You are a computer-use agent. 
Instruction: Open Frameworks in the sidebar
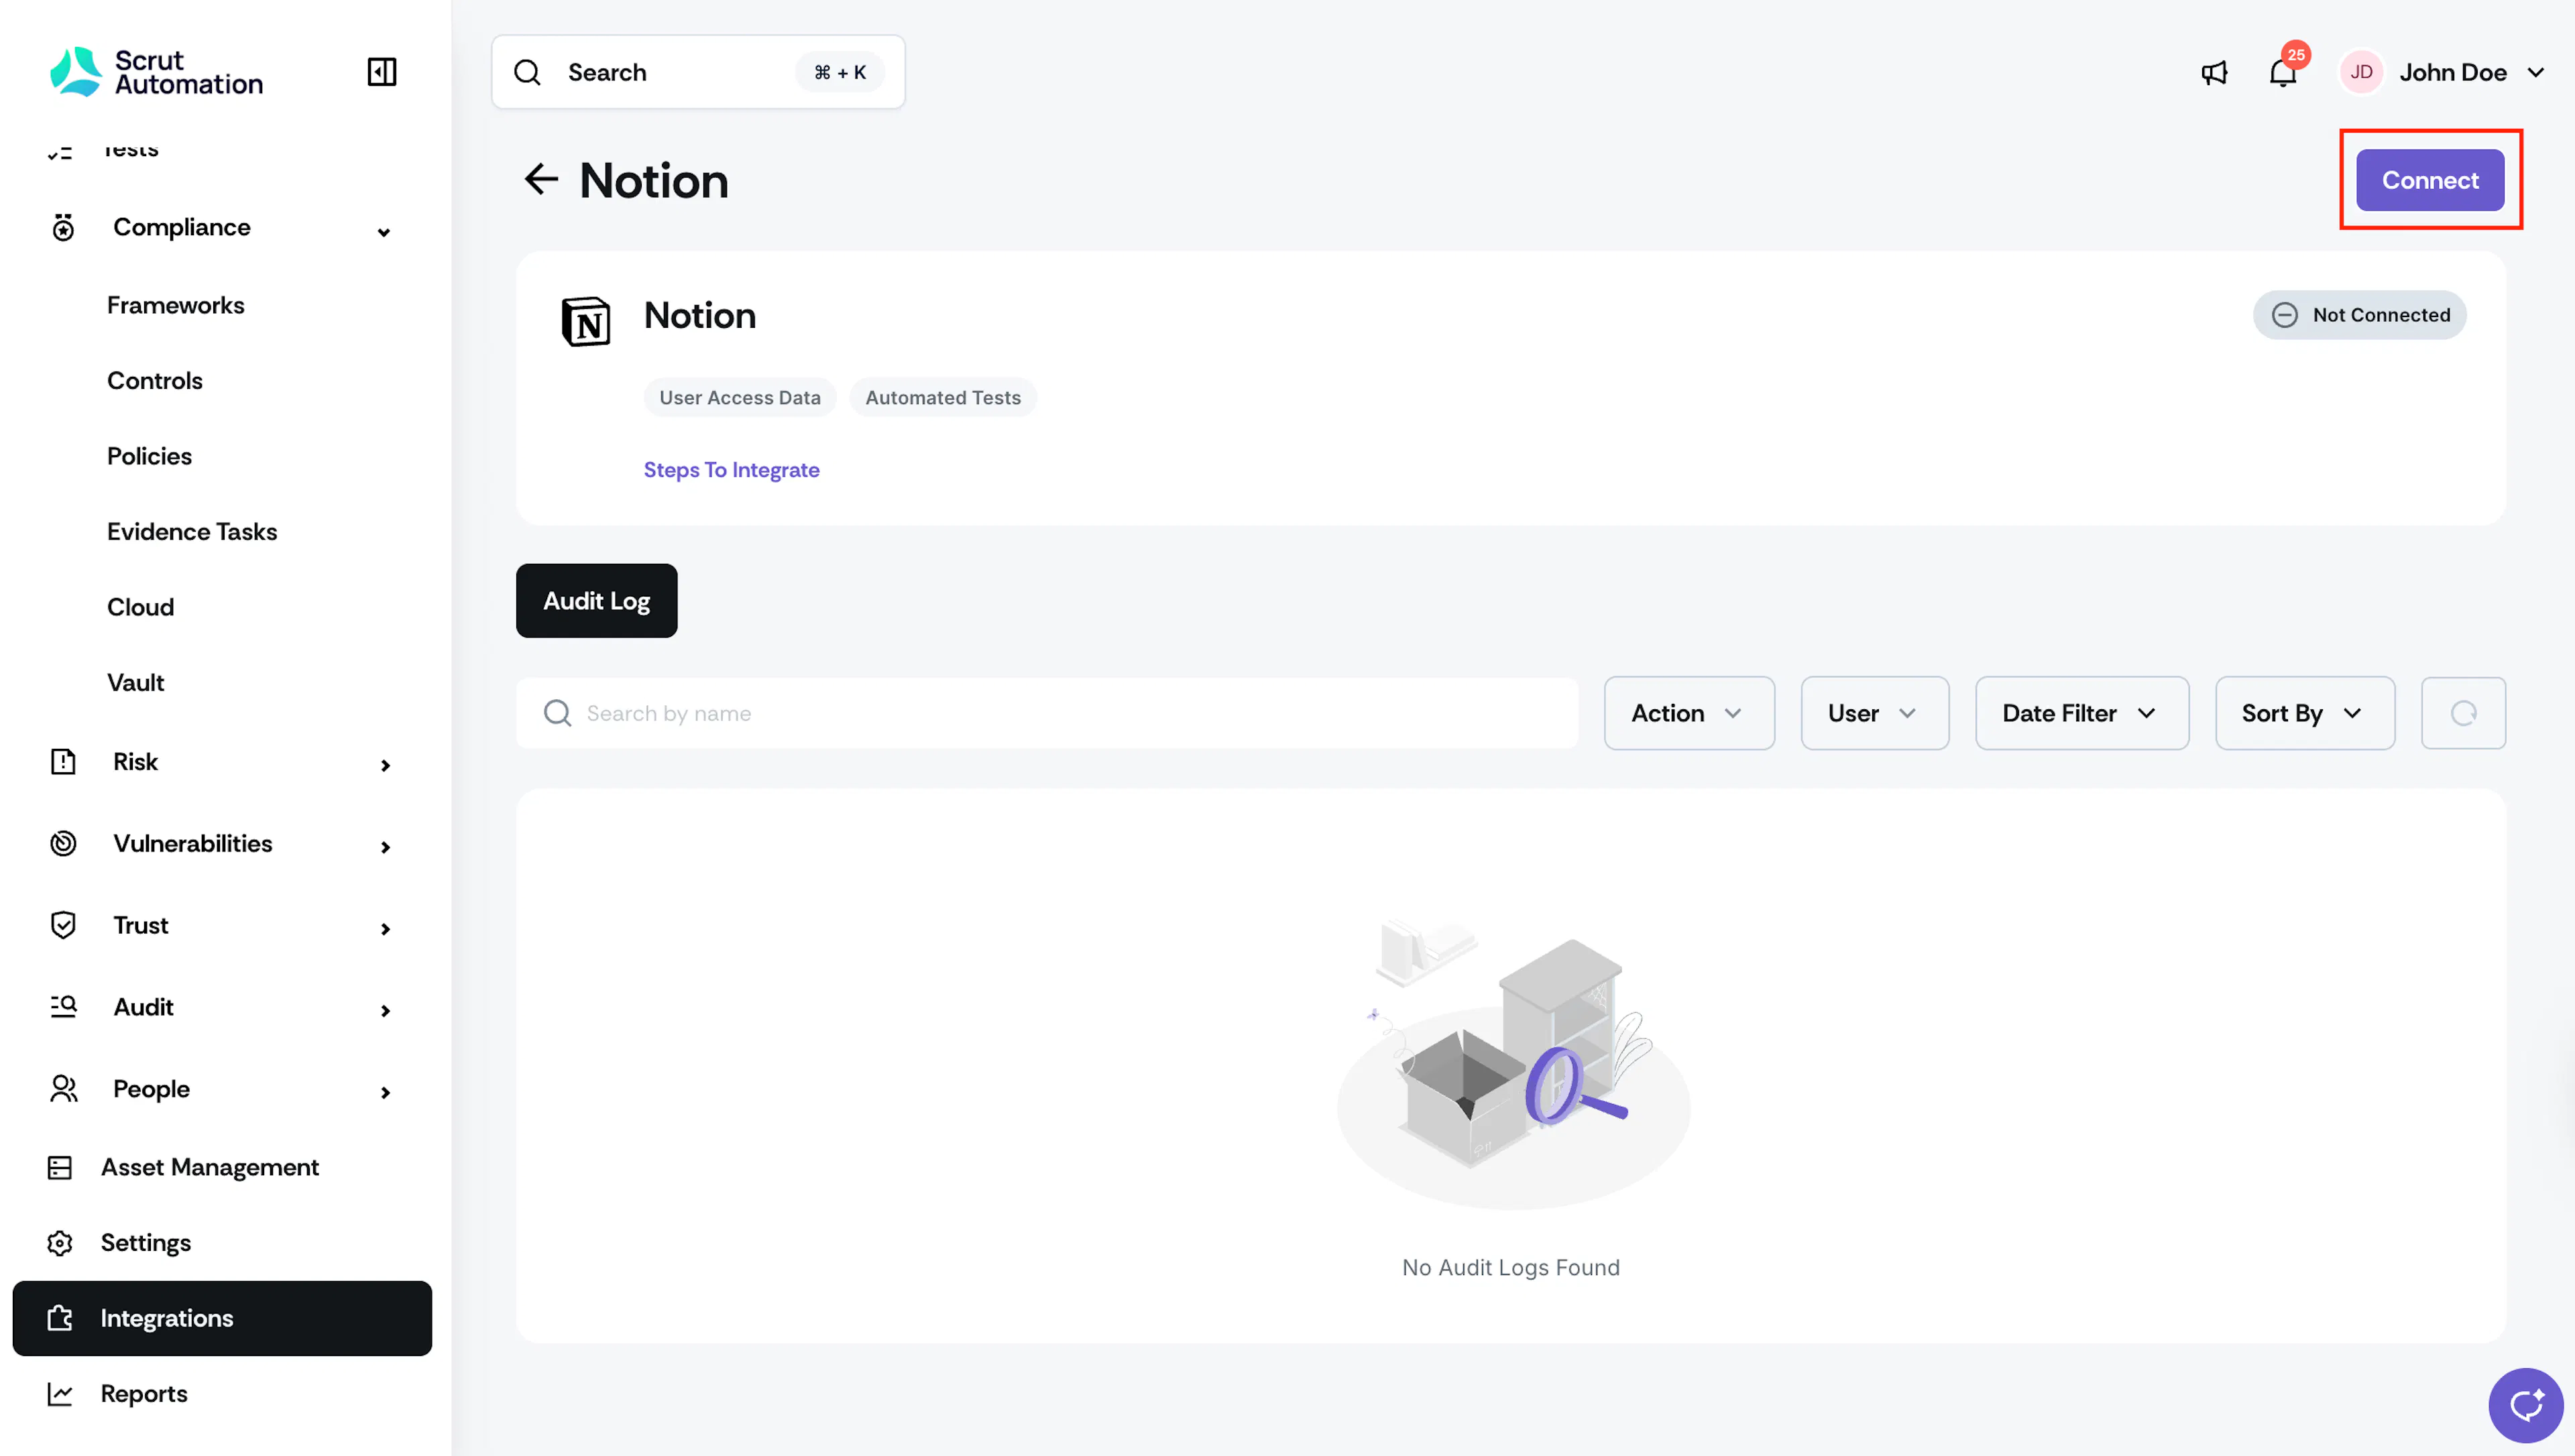[x=176, y=305]
